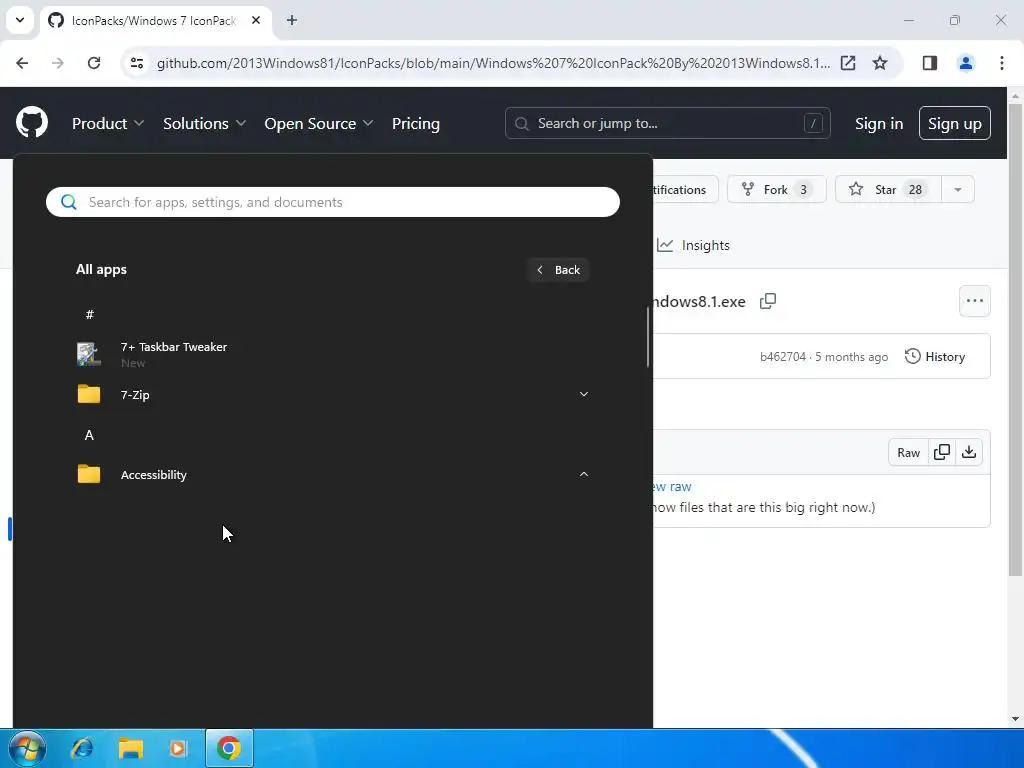Viewport: 1024px width, 768px height.
Task: Click the GitHub octocat logo
Action: [32, 123]
